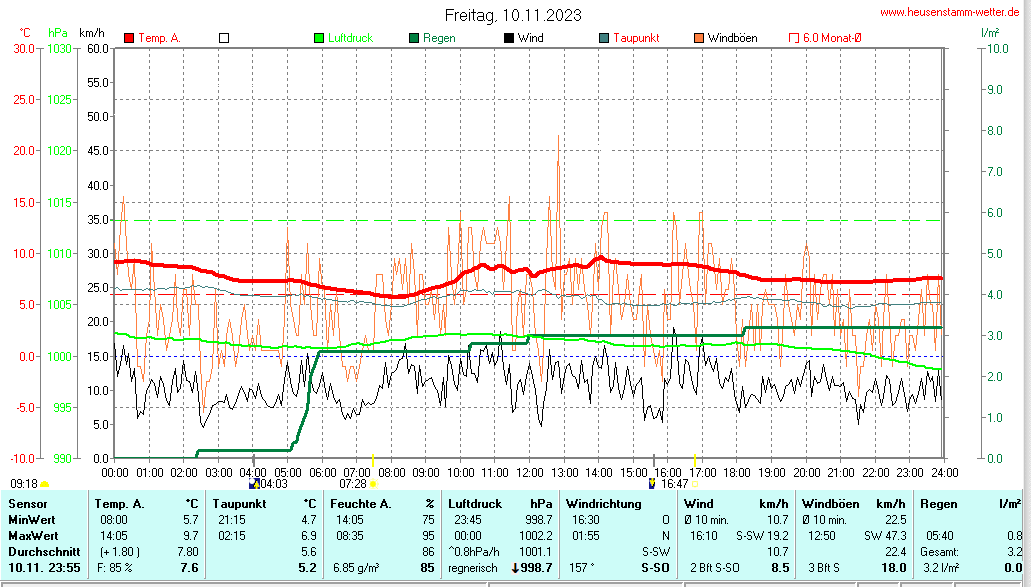Image resolution: width=1034 pixels, height=587 pixels.
Task: Click the empty white legend box
Action: 224,38
